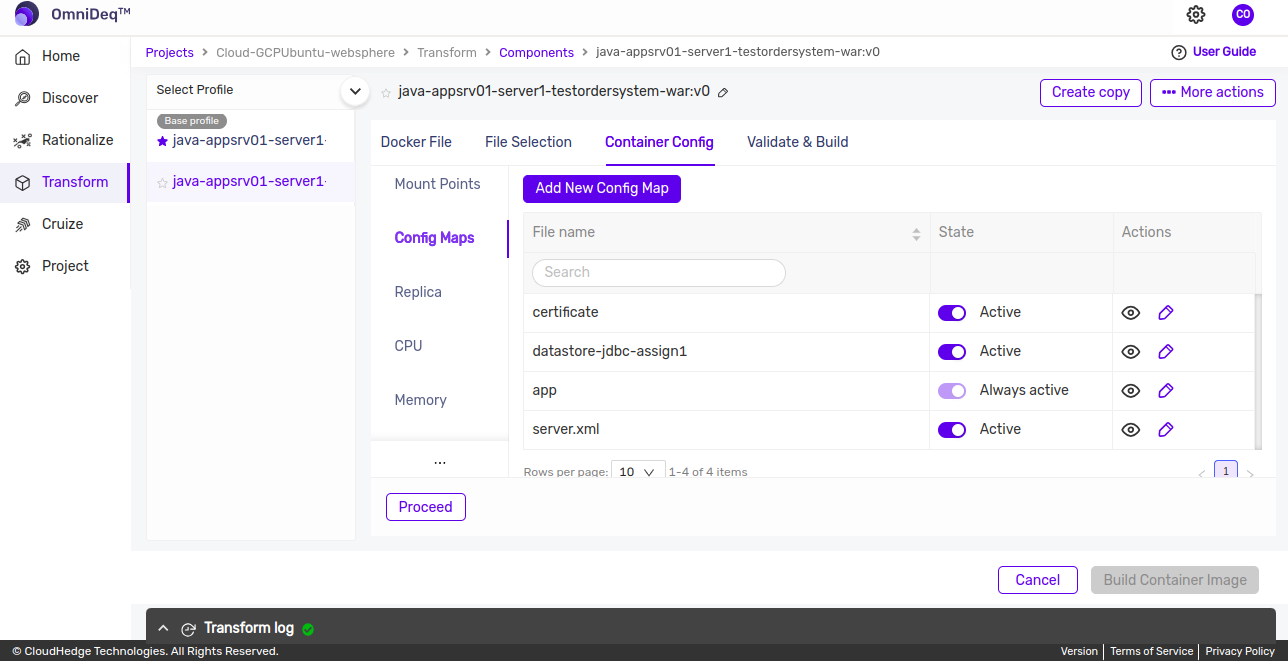Go to next table page

(1250, 473)
